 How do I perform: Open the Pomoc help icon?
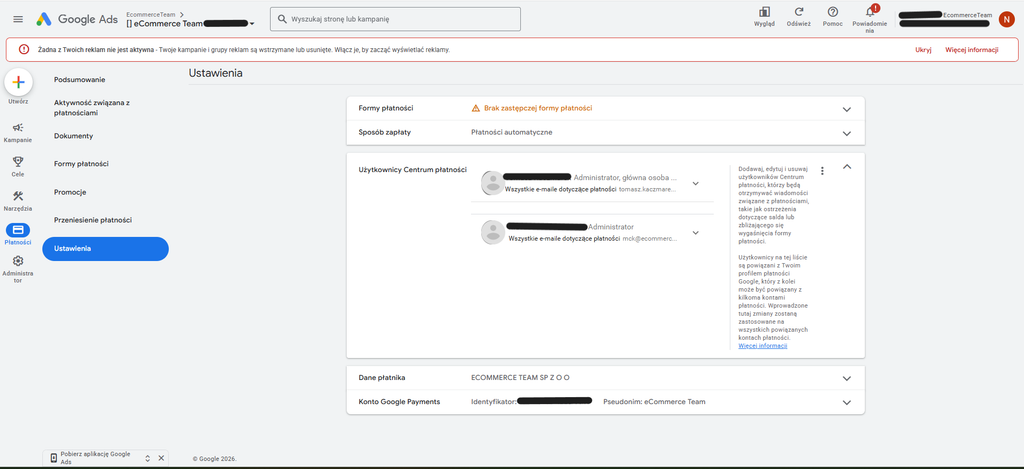click(x=833, y=12)
